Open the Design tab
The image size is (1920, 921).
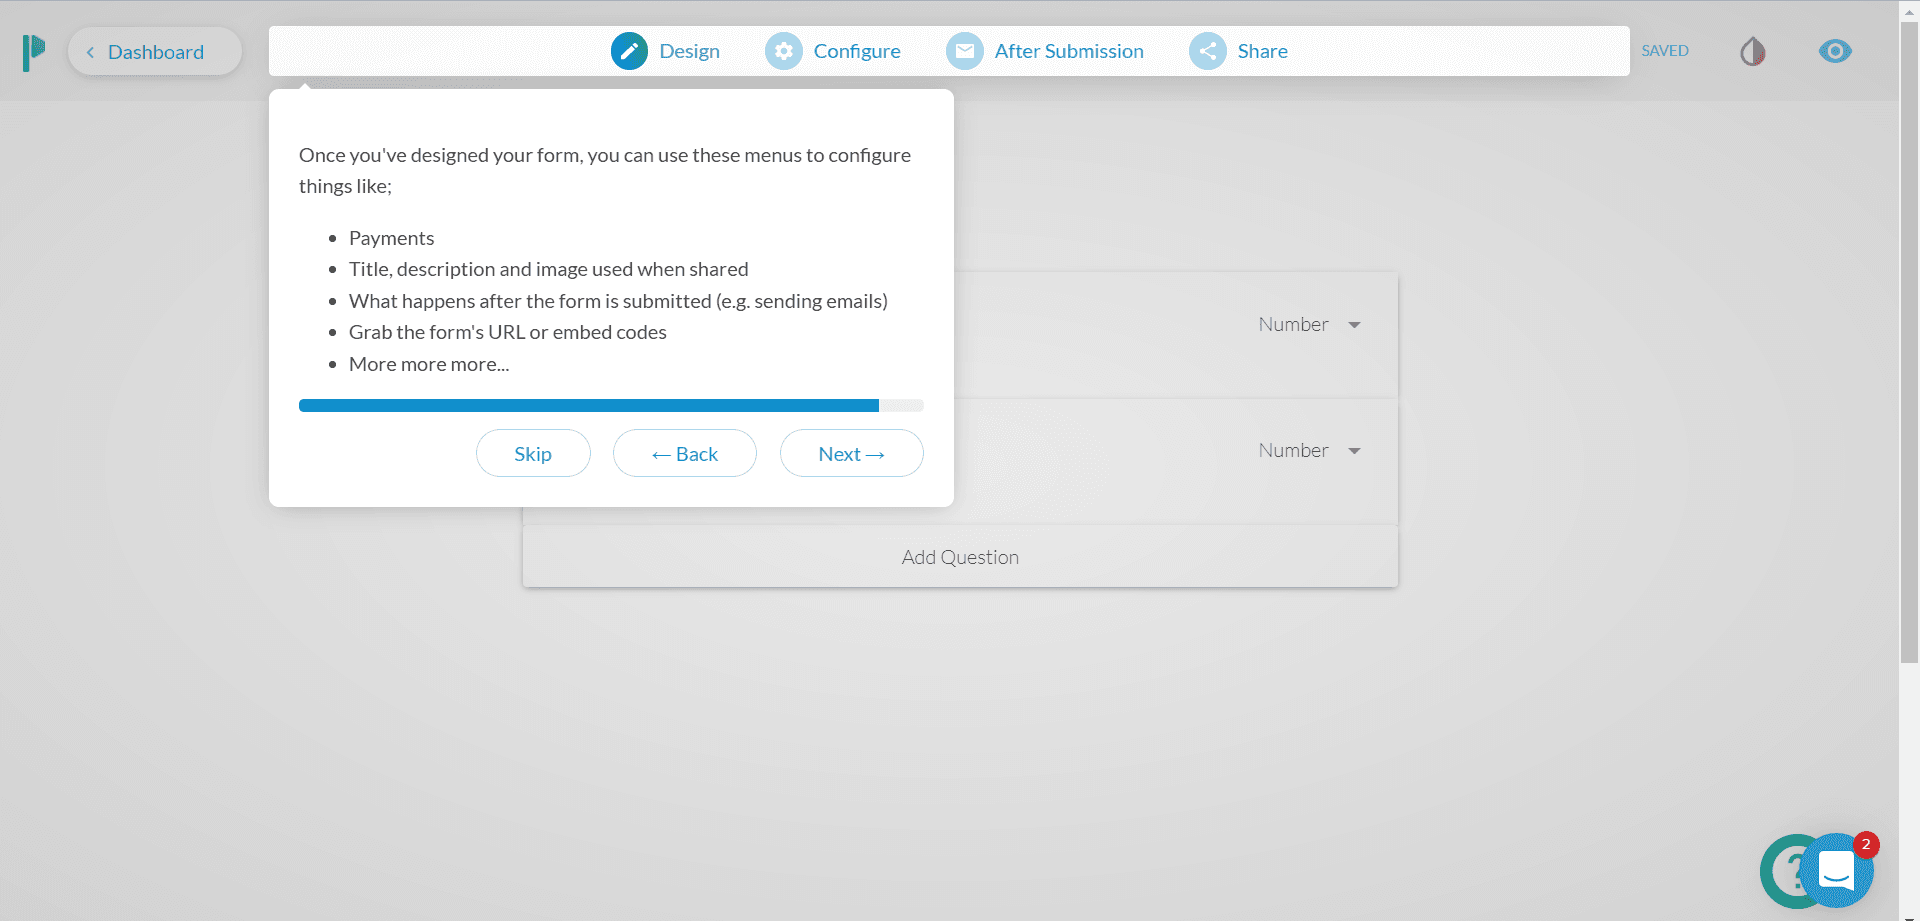[x=666, y=51]
